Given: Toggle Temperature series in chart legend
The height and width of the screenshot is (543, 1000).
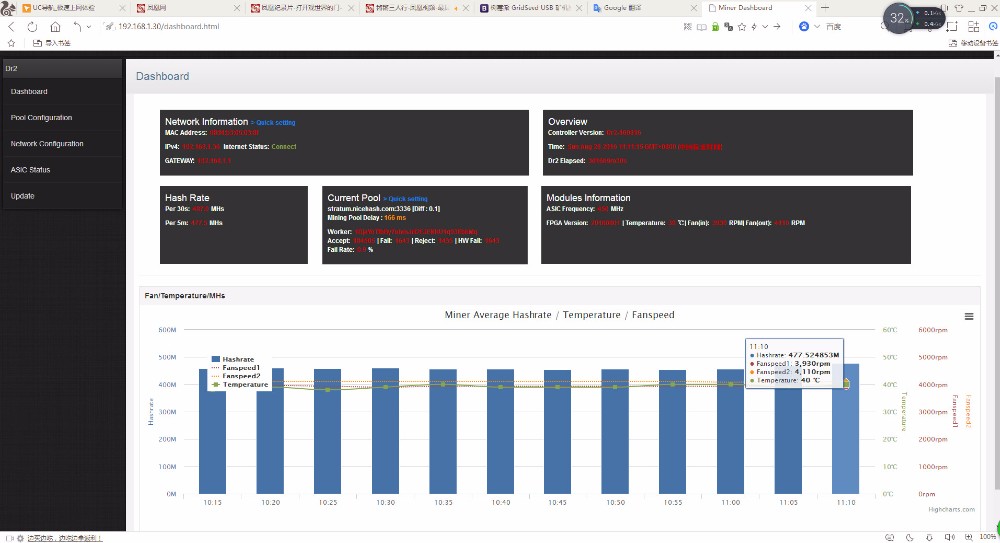Looking at the screenshot, I should [244, 384].
